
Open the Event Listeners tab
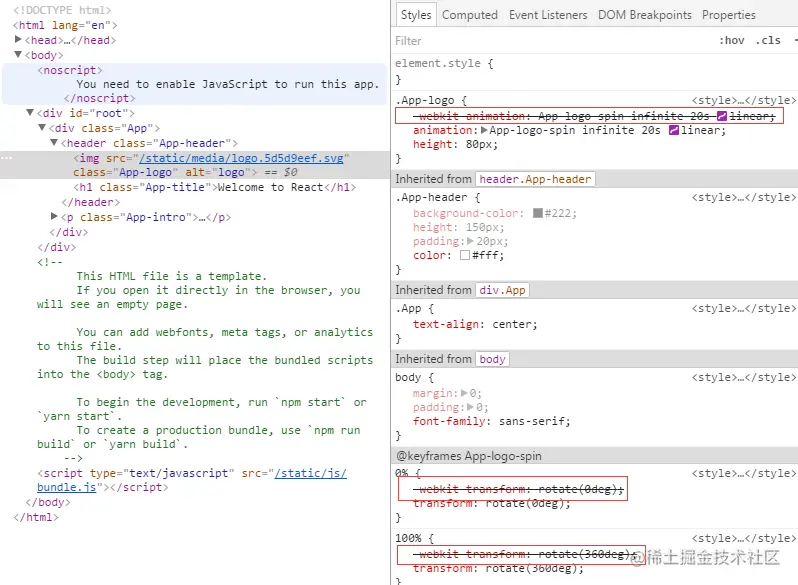(x=548, y=15)
